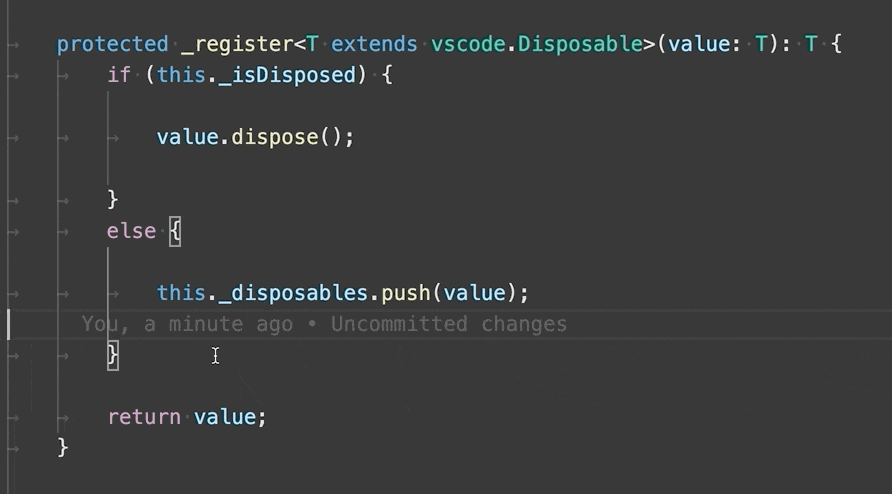
Task: Click the "protected" keyword
Action: 112,44
